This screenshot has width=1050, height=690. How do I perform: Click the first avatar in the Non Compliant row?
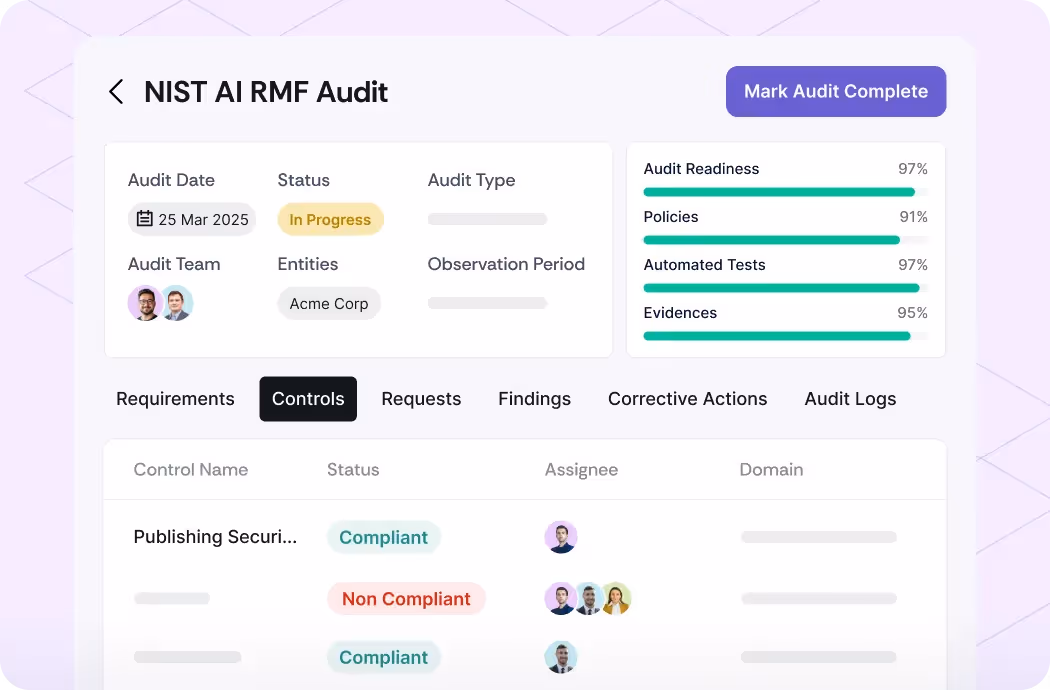561,598
